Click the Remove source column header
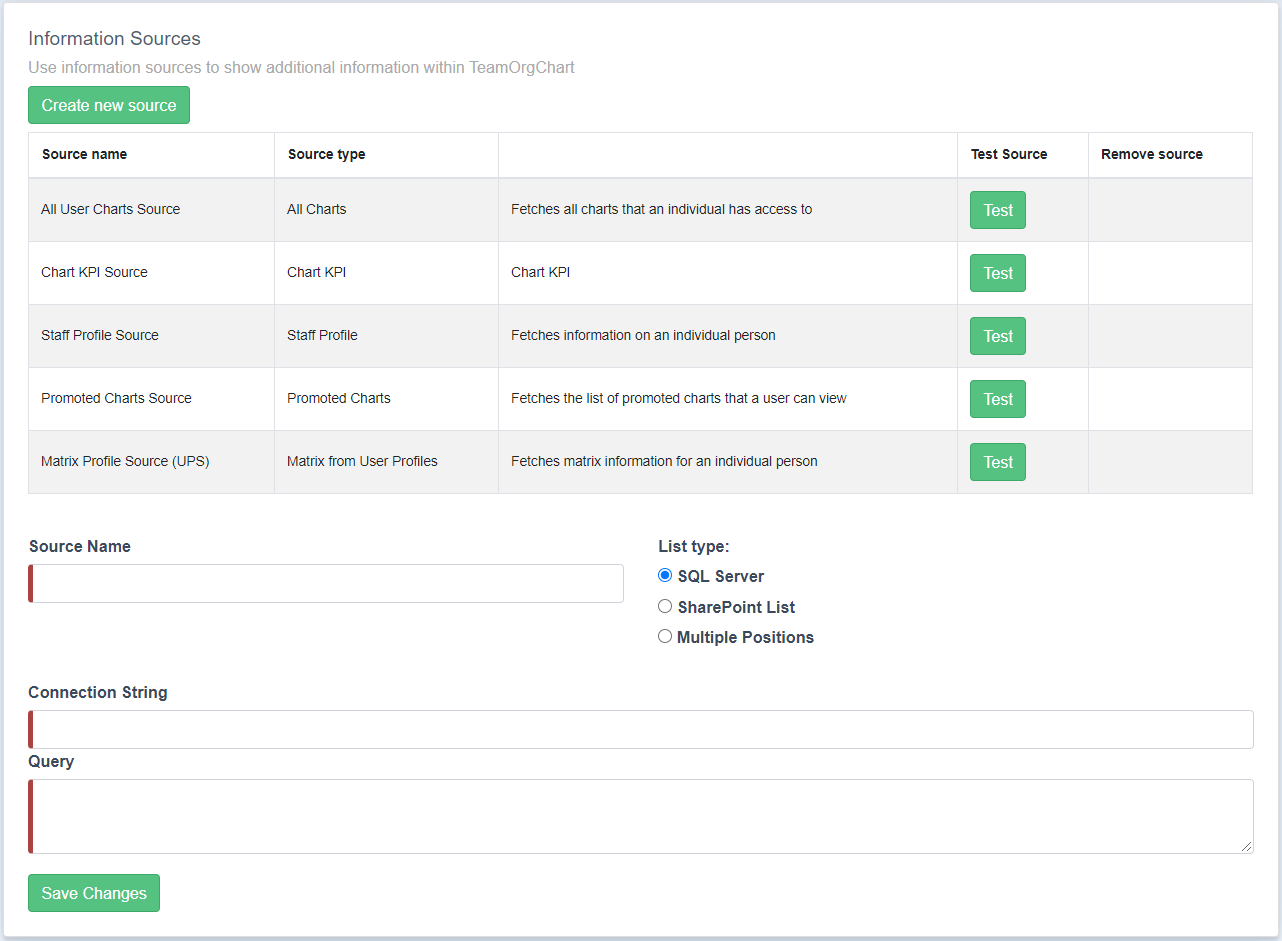 1151,154
